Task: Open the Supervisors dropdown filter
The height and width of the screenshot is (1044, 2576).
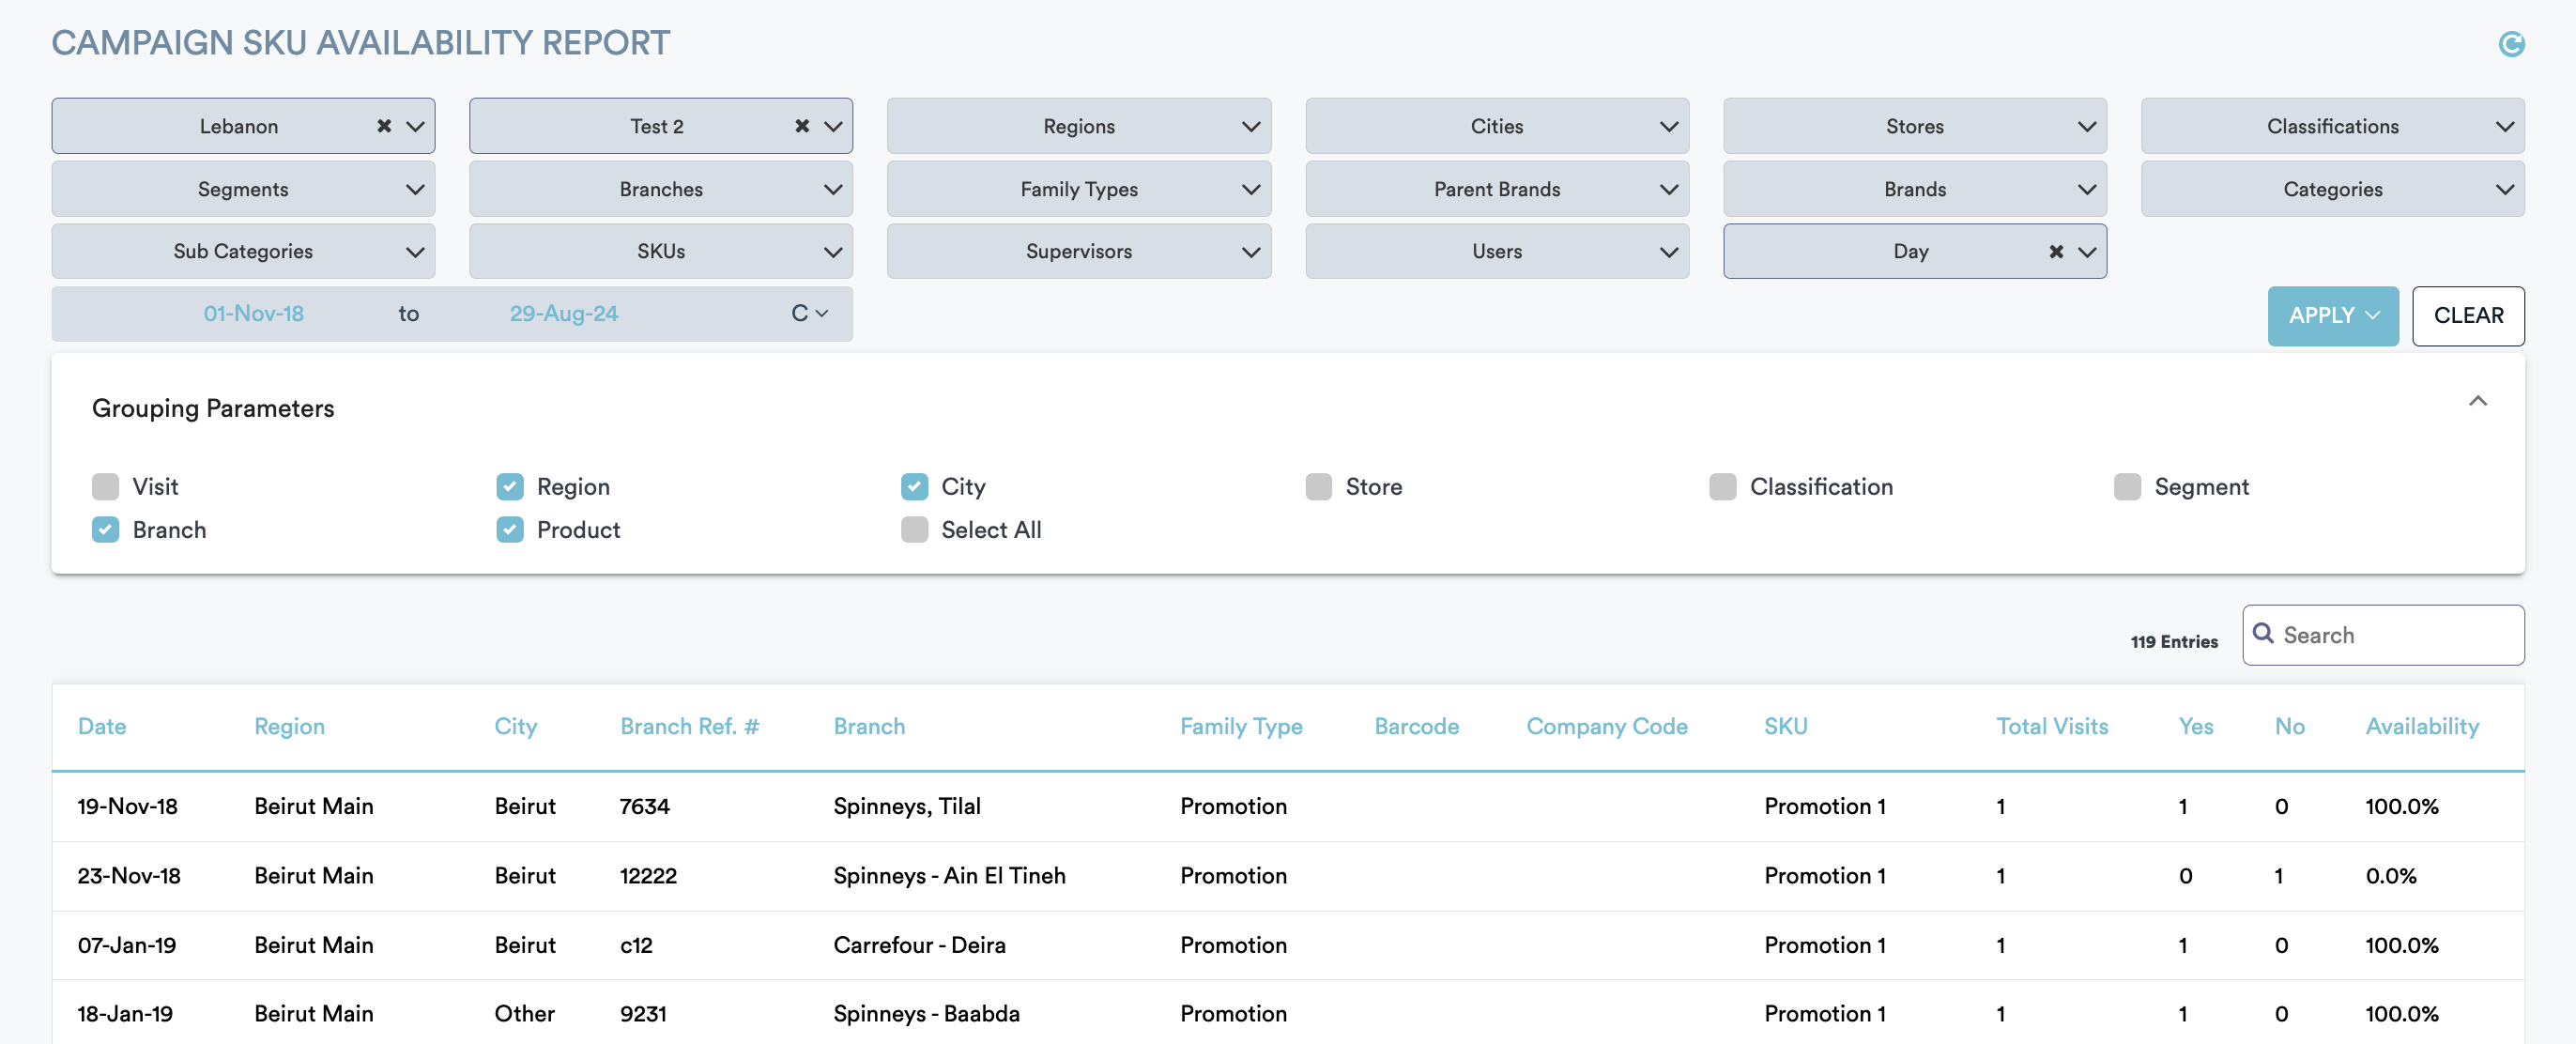Action: tap(1078, 252)
